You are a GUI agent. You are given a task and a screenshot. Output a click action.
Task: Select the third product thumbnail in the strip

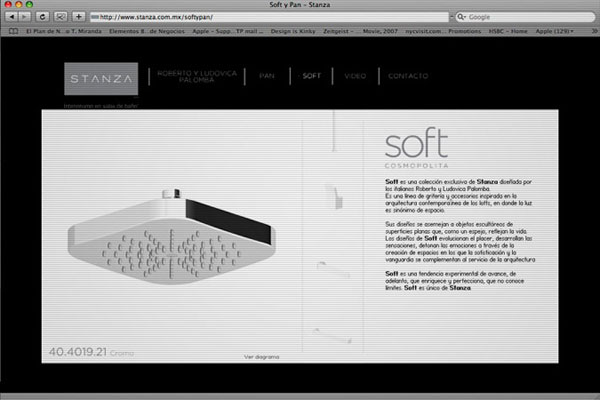pos(333,269)
